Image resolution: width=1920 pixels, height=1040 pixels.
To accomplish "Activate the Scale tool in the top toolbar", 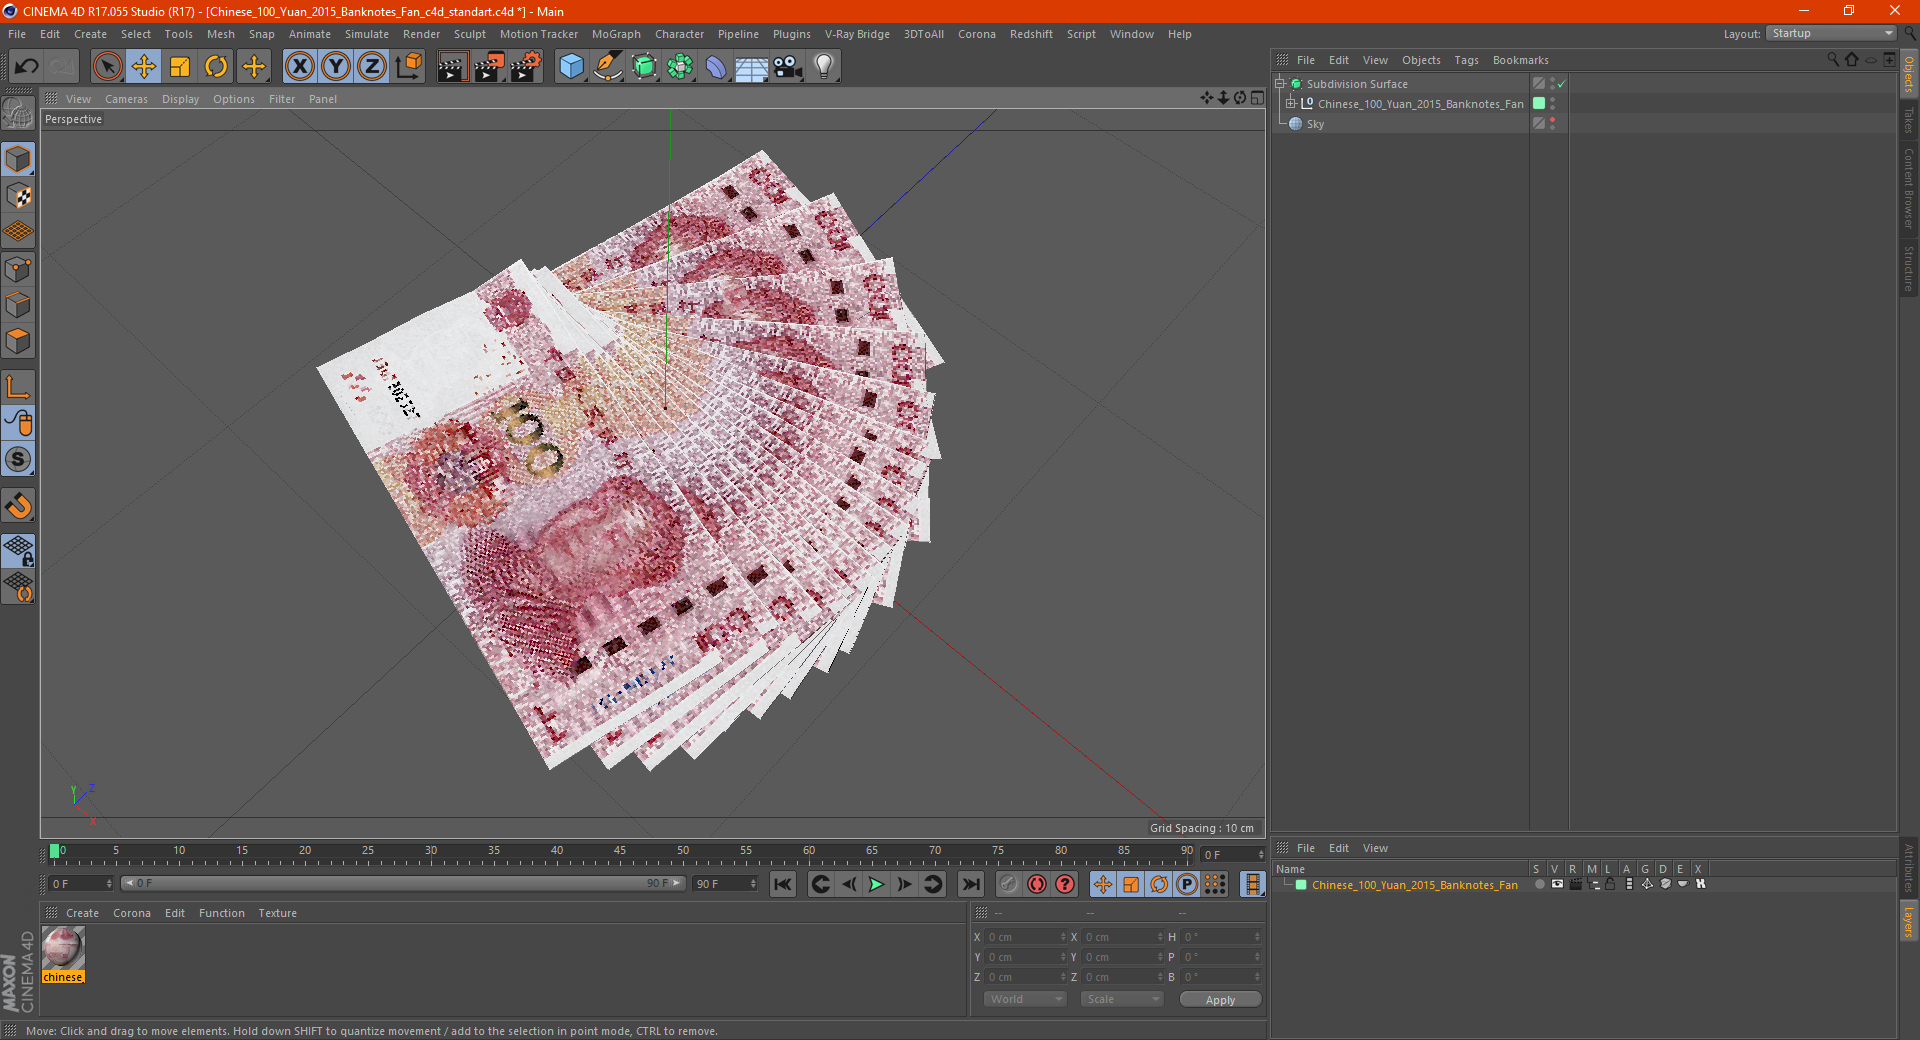I will 180,67.
